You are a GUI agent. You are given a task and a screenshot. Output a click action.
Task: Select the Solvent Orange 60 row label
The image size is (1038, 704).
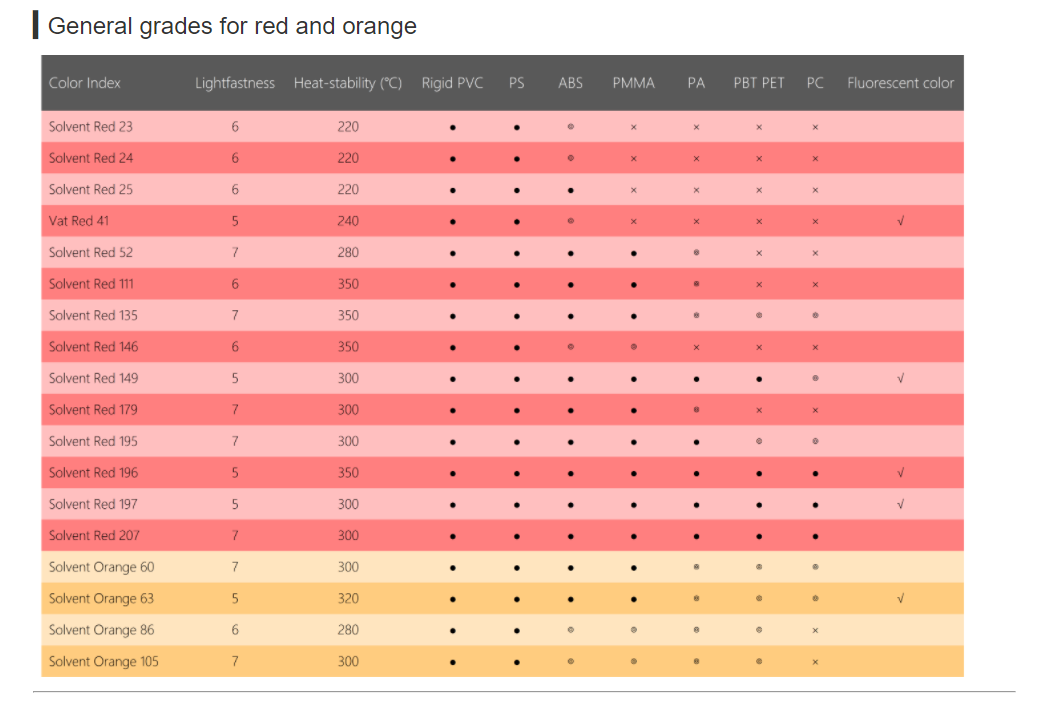tap(101, 567)
